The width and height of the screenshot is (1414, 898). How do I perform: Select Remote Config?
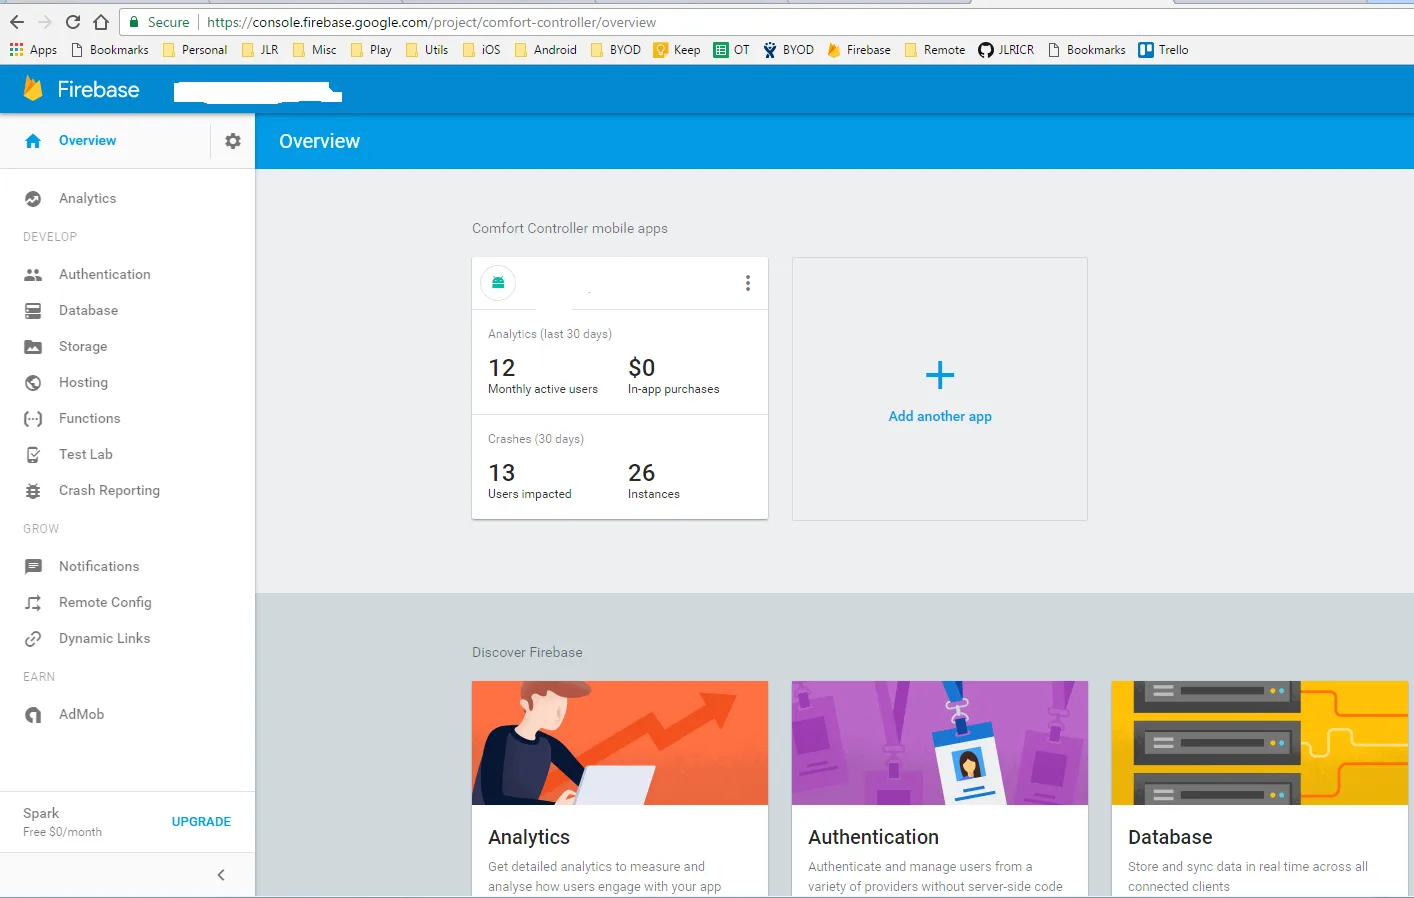(x=105, y=603)
